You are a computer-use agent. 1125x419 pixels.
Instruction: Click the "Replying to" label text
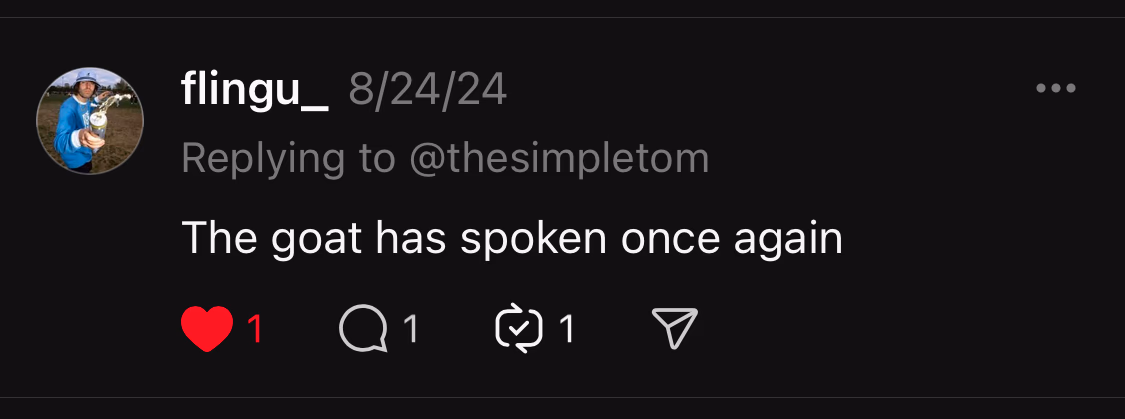[287, 158]
